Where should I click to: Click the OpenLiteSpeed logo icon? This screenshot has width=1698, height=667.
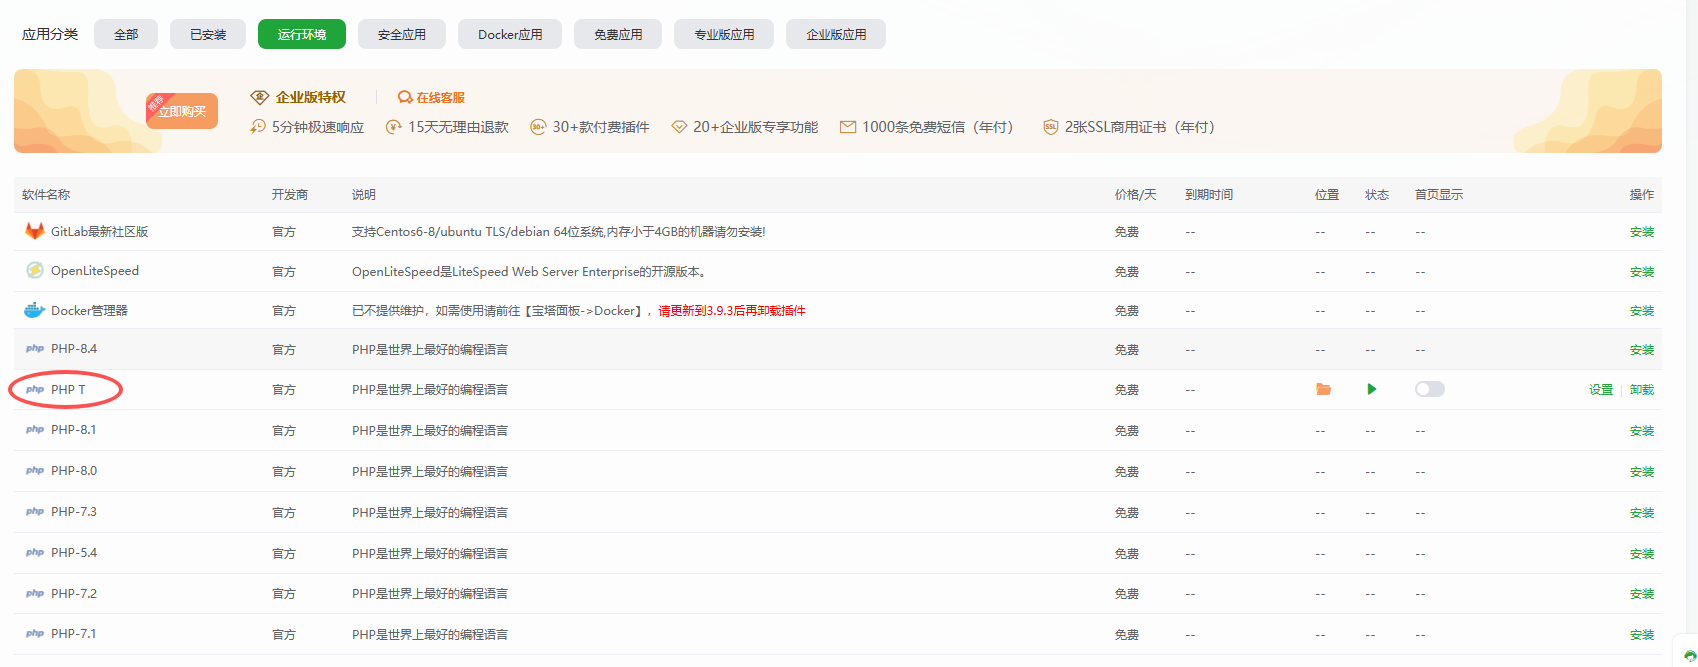point(34,270)
